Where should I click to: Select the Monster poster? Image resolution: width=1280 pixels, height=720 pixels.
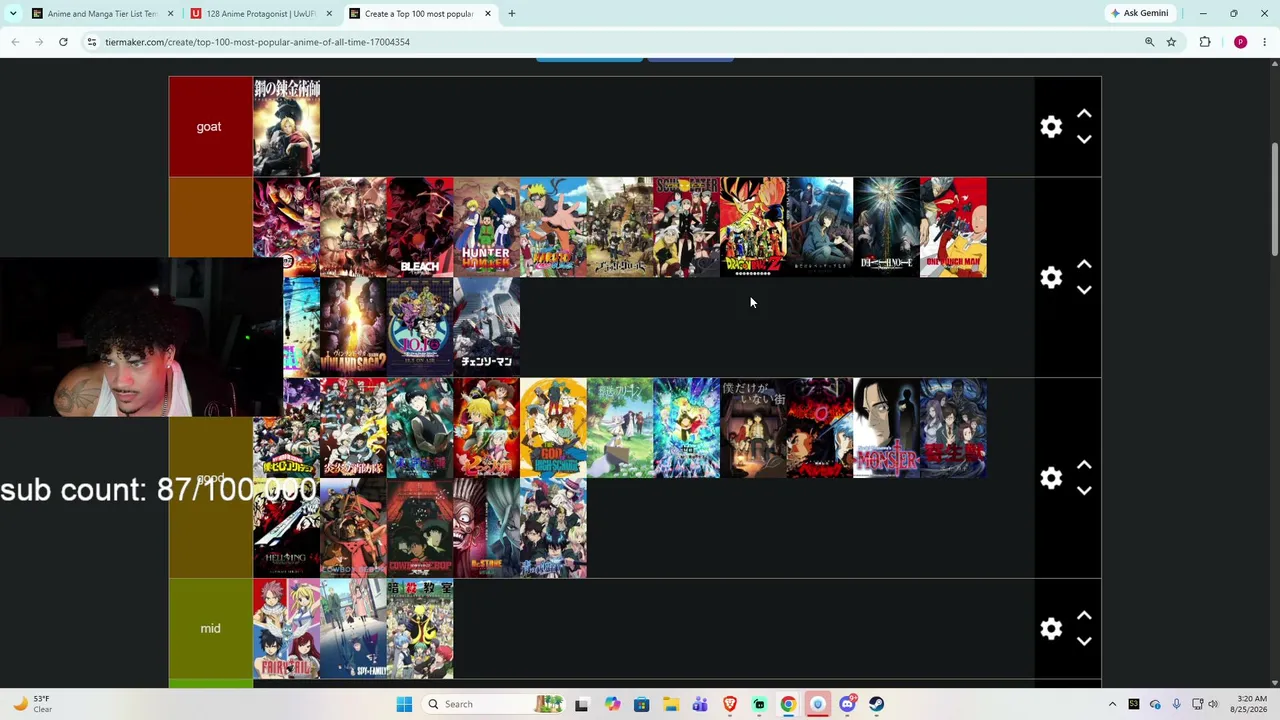point(886,428)
